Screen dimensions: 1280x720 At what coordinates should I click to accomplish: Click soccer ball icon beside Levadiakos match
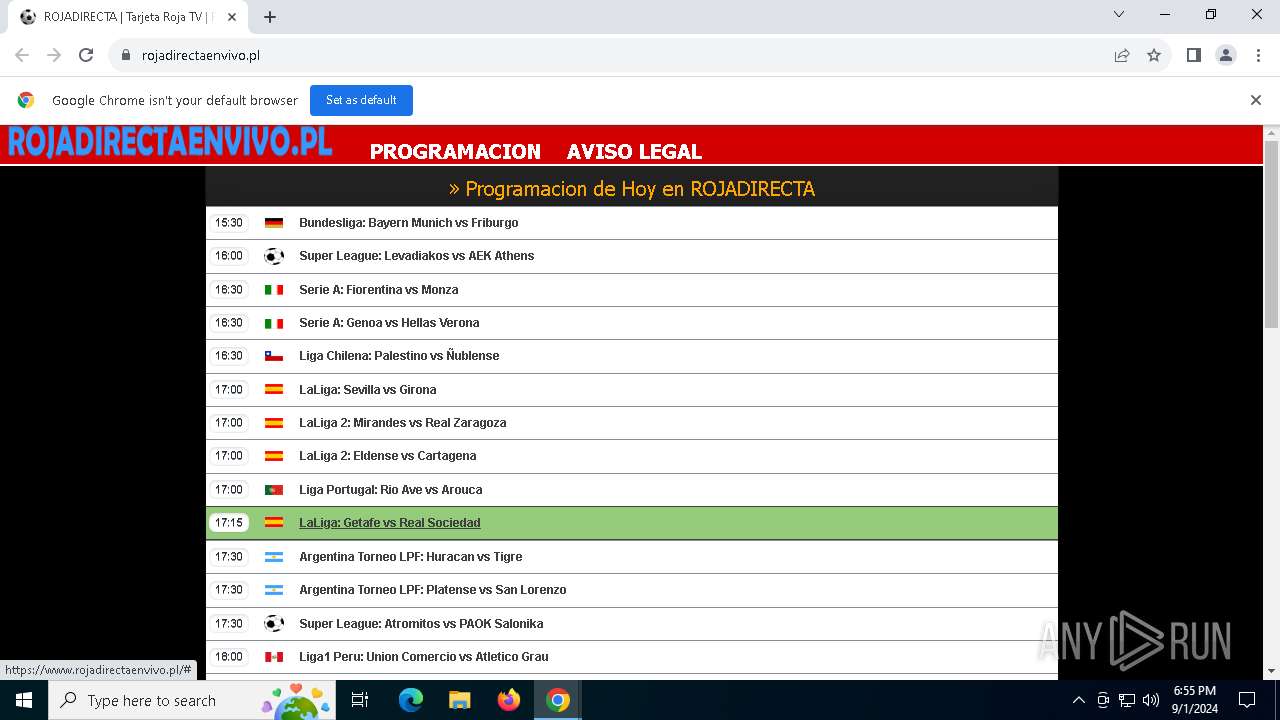pyautogui.click(x=274, y=256)
